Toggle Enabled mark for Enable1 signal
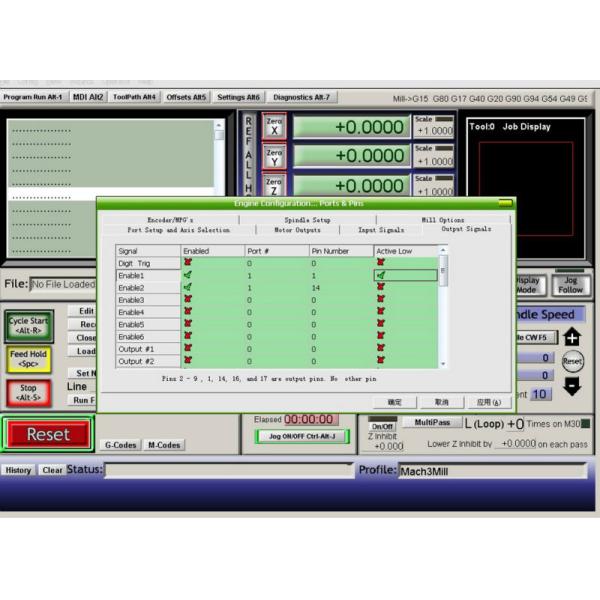The image size is (600, 600). (187, 275)
